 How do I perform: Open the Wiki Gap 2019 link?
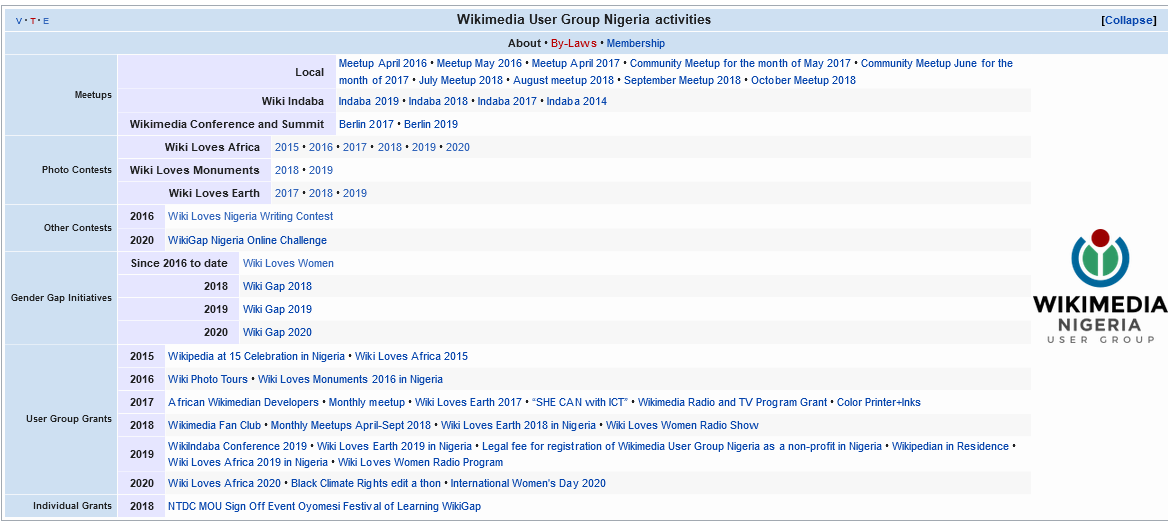pos(277,309)
